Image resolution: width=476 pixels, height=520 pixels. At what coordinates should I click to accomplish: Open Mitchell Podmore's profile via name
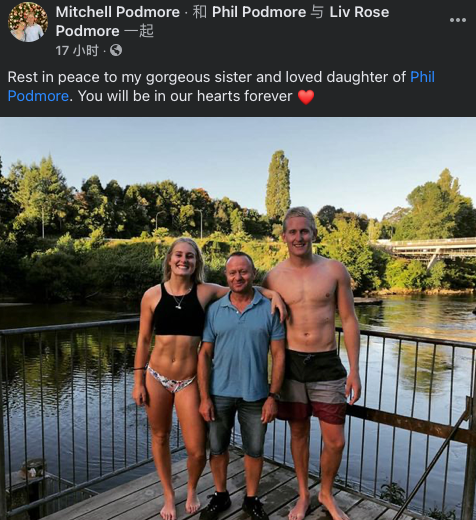click(x=118, y=12)
